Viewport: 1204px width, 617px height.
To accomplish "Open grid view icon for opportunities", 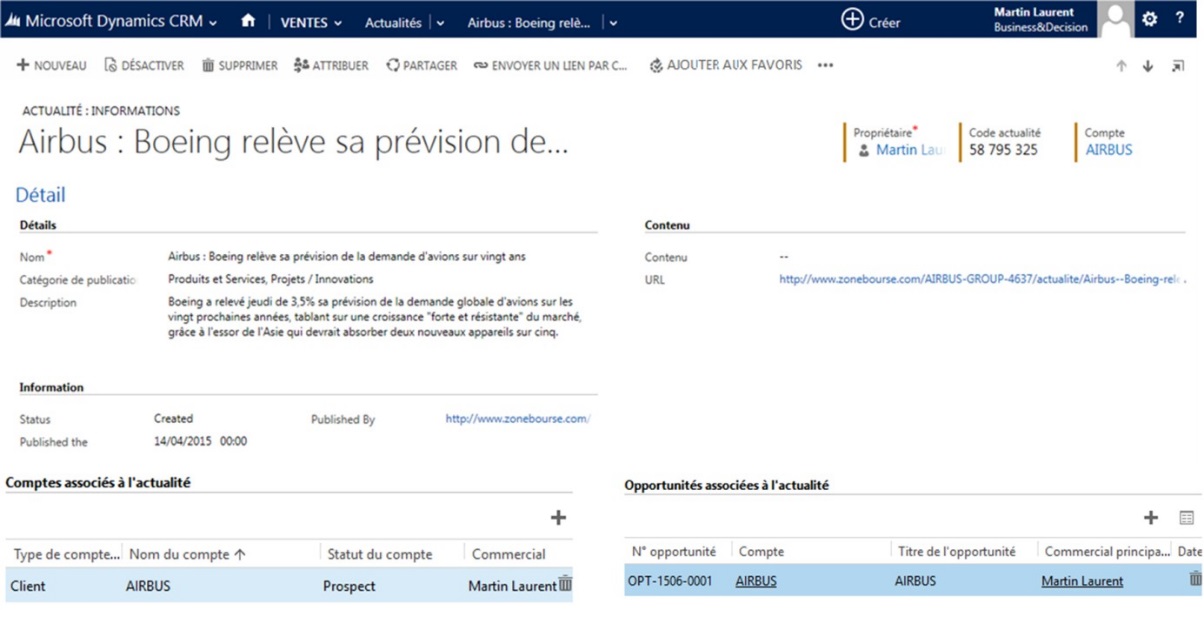I will (1186, 518).
